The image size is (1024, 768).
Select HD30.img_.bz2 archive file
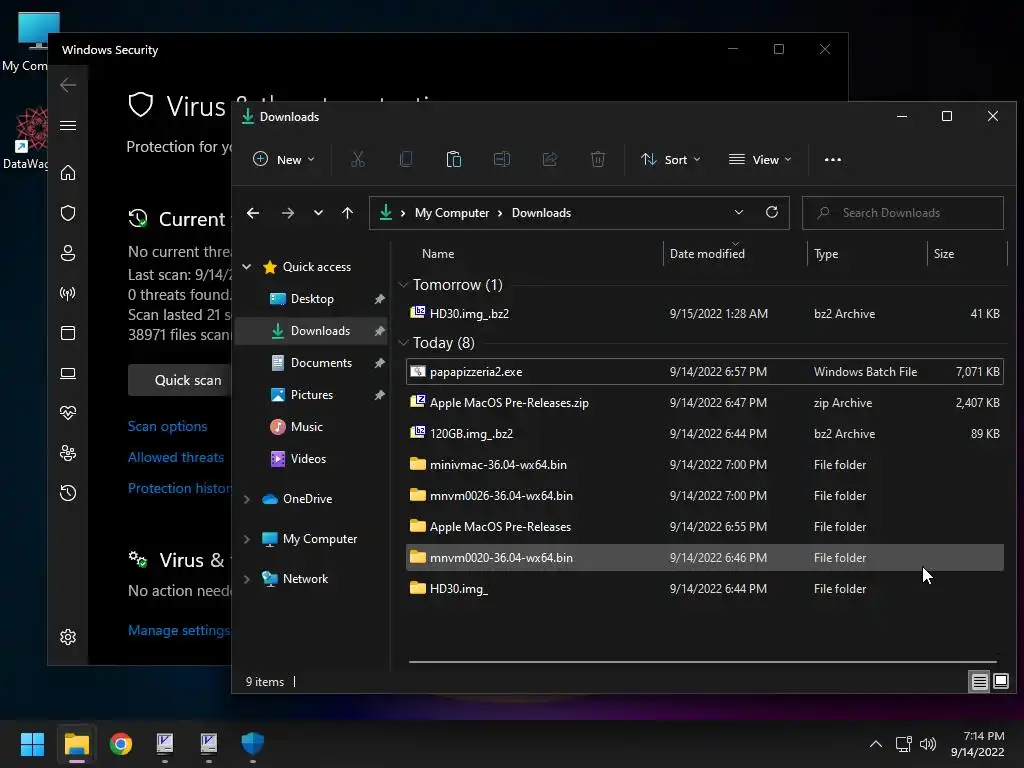click(x=705, y=313)
